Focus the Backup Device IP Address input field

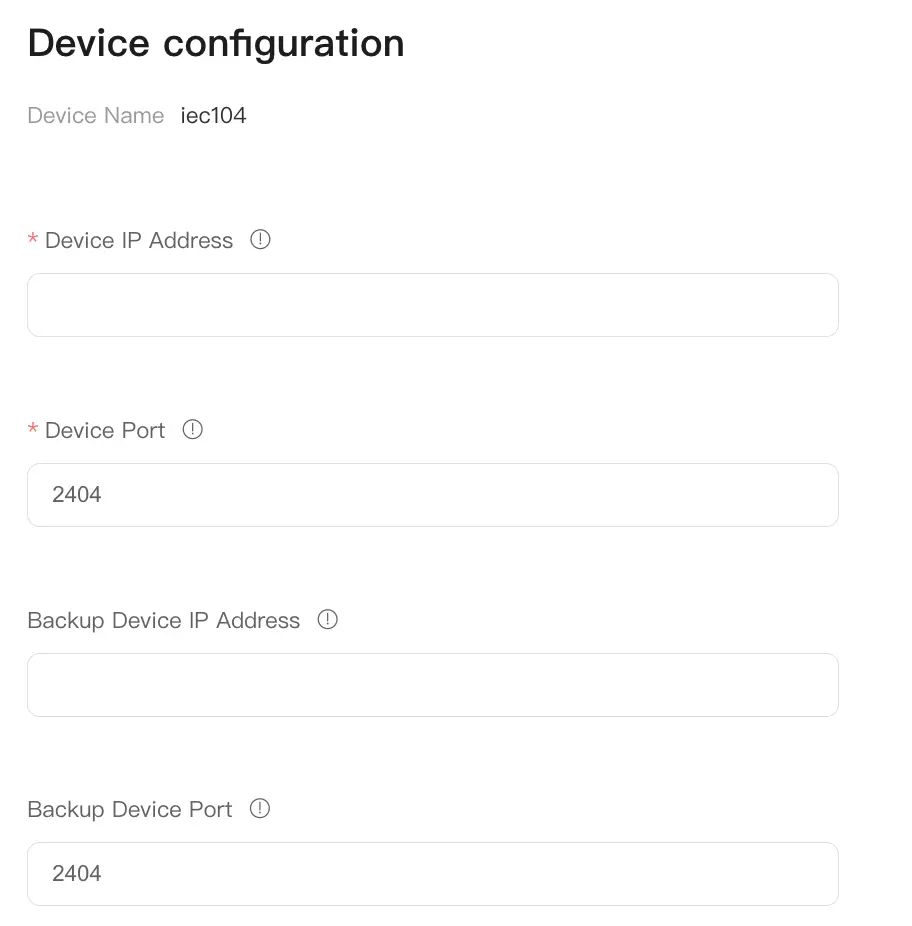tap(432, 684)
